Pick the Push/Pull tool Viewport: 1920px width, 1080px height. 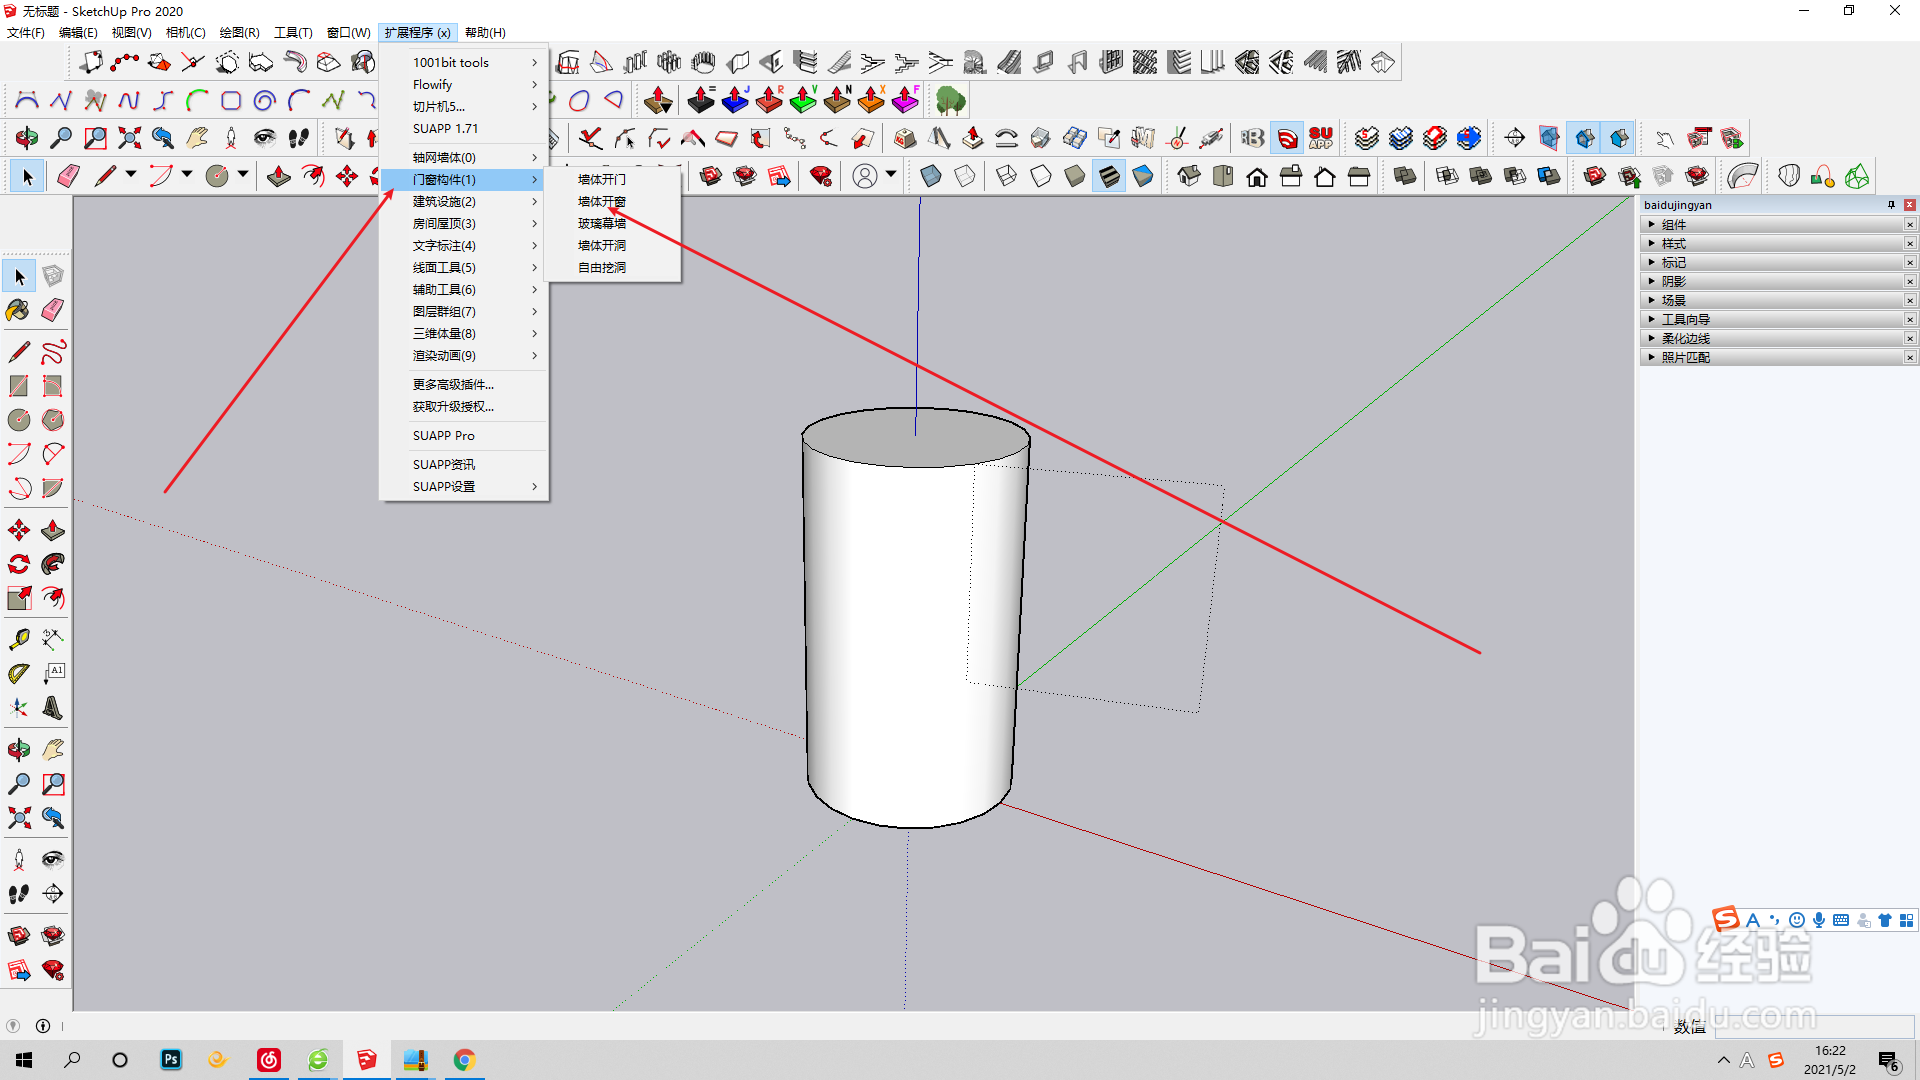[53, 530]
